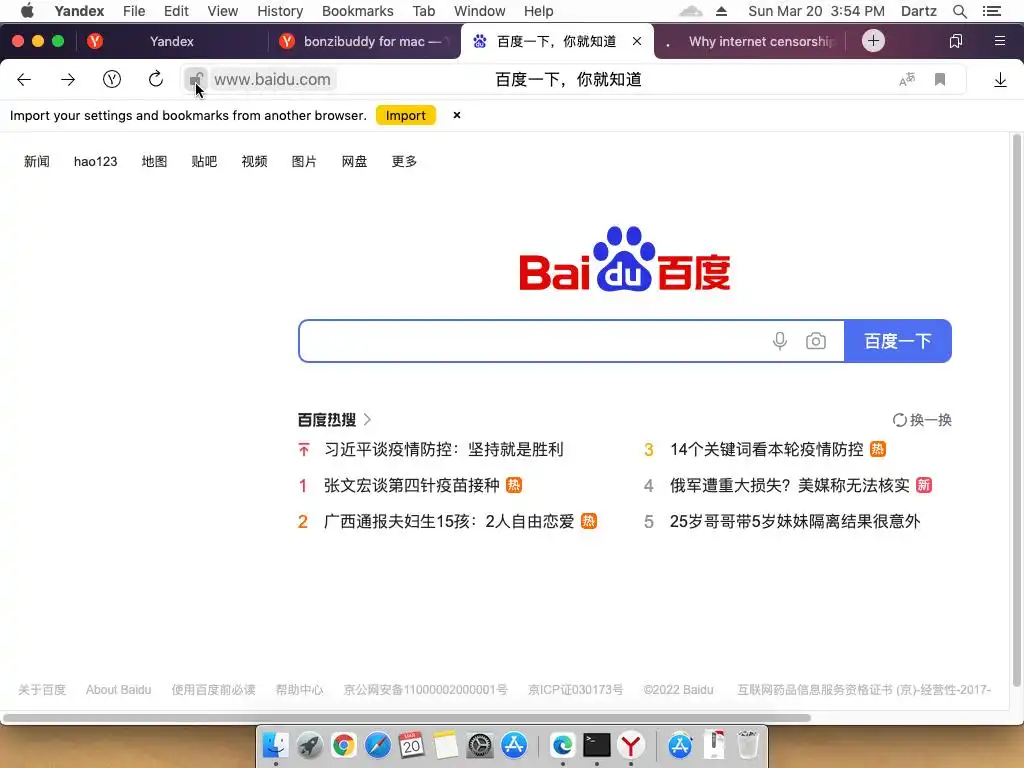This screenshot has height=768, width=1024.
Task: Open Yandex home via the Y circle icon
Action: point(112,80)
